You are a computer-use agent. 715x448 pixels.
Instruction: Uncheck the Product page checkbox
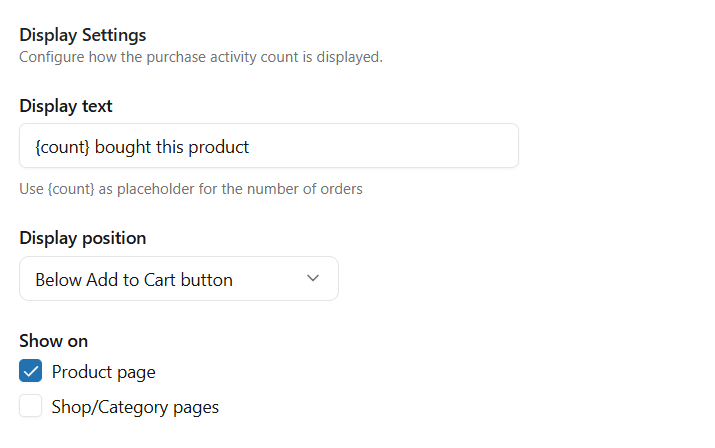pyautogui.click(x=31, y=372)
